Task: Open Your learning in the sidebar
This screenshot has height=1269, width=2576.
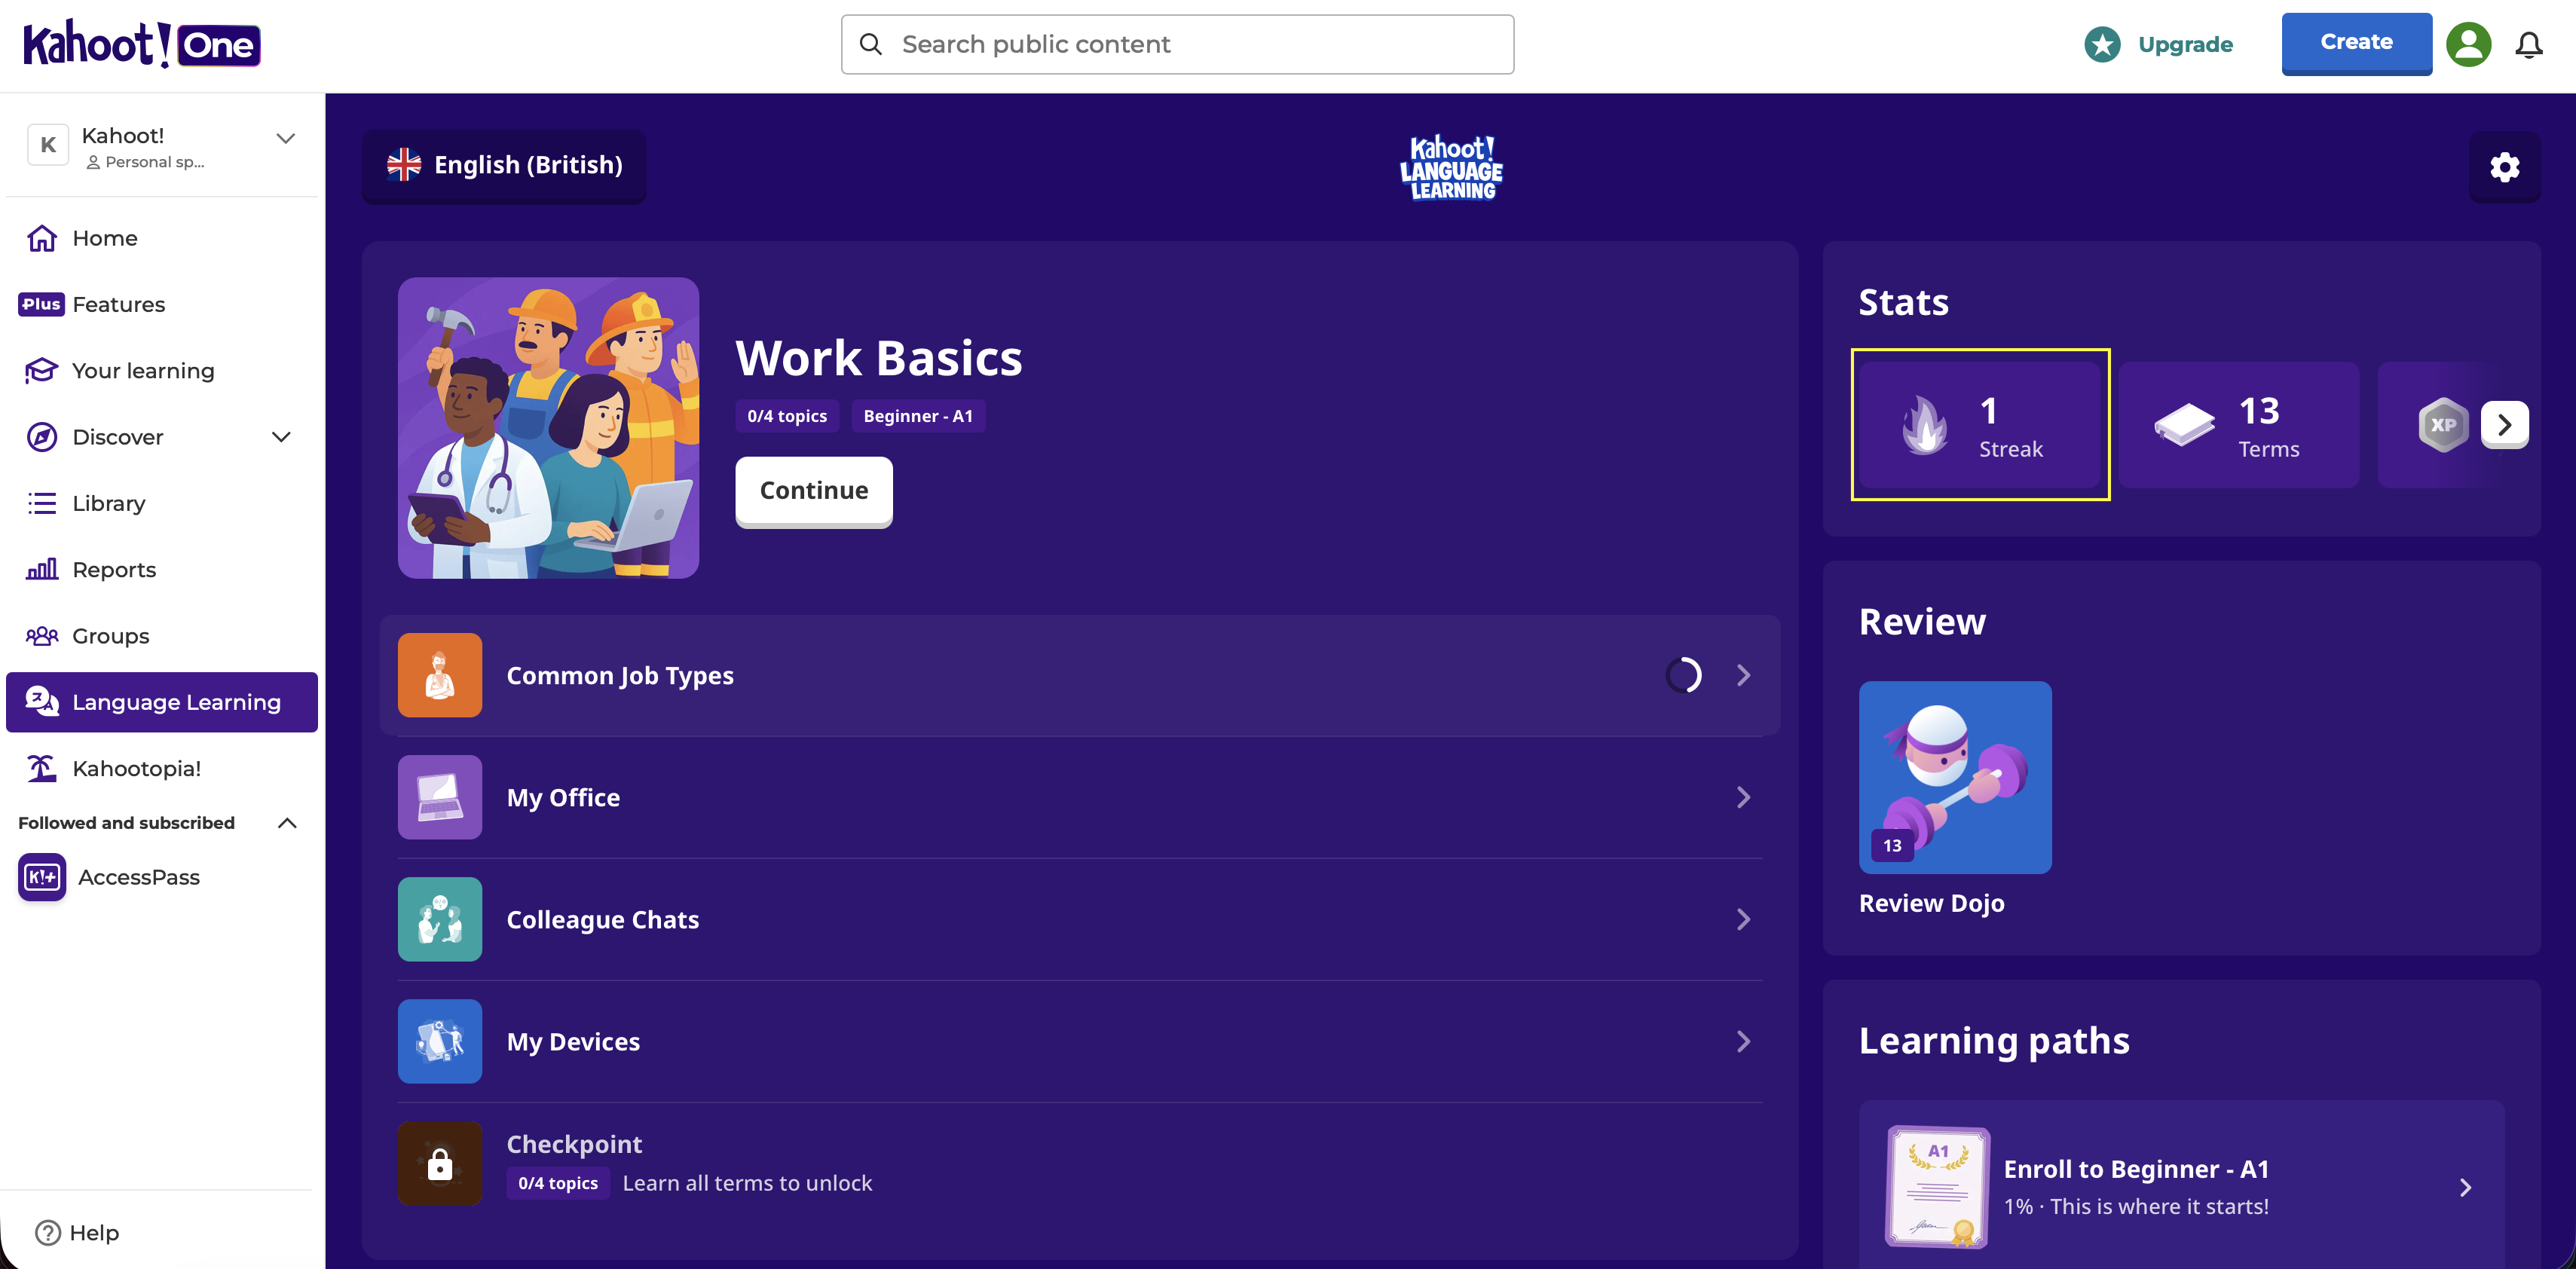Action: point(162,371)
